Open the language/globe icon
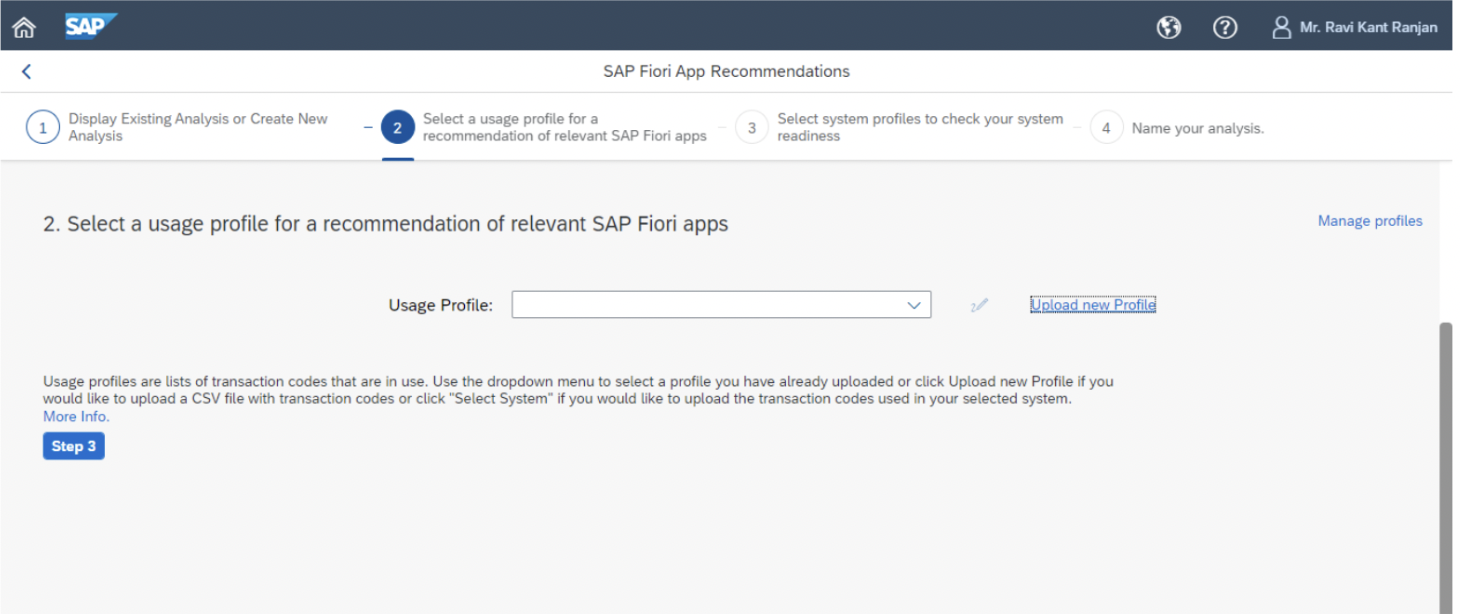The image size is (1460, 614). click(x=1169, y=27)
